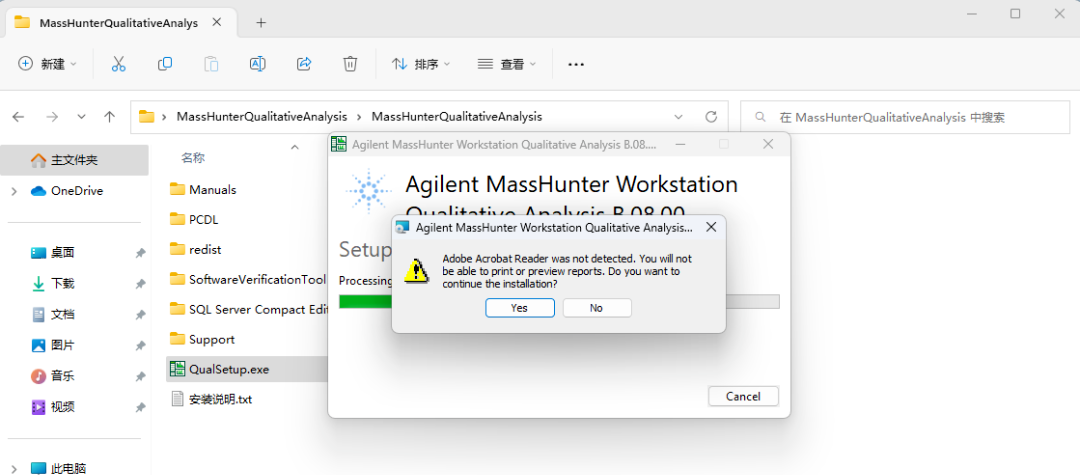Viewport: 1080px width, 475px height.
Task: Close the Agilent MassHunter Setup window
Action: coord(768,144)
